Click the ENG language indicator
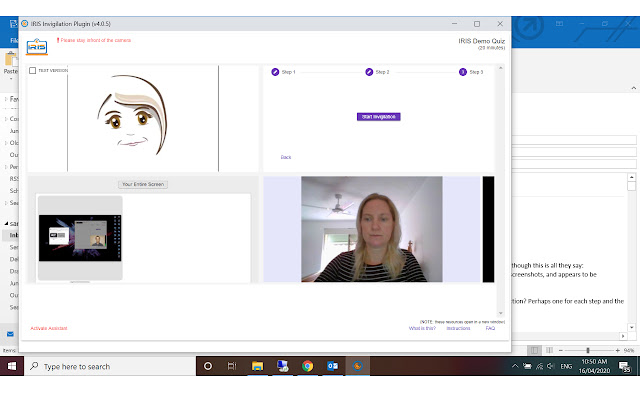The height and width of the screenshot is (400, 640). 566,367
